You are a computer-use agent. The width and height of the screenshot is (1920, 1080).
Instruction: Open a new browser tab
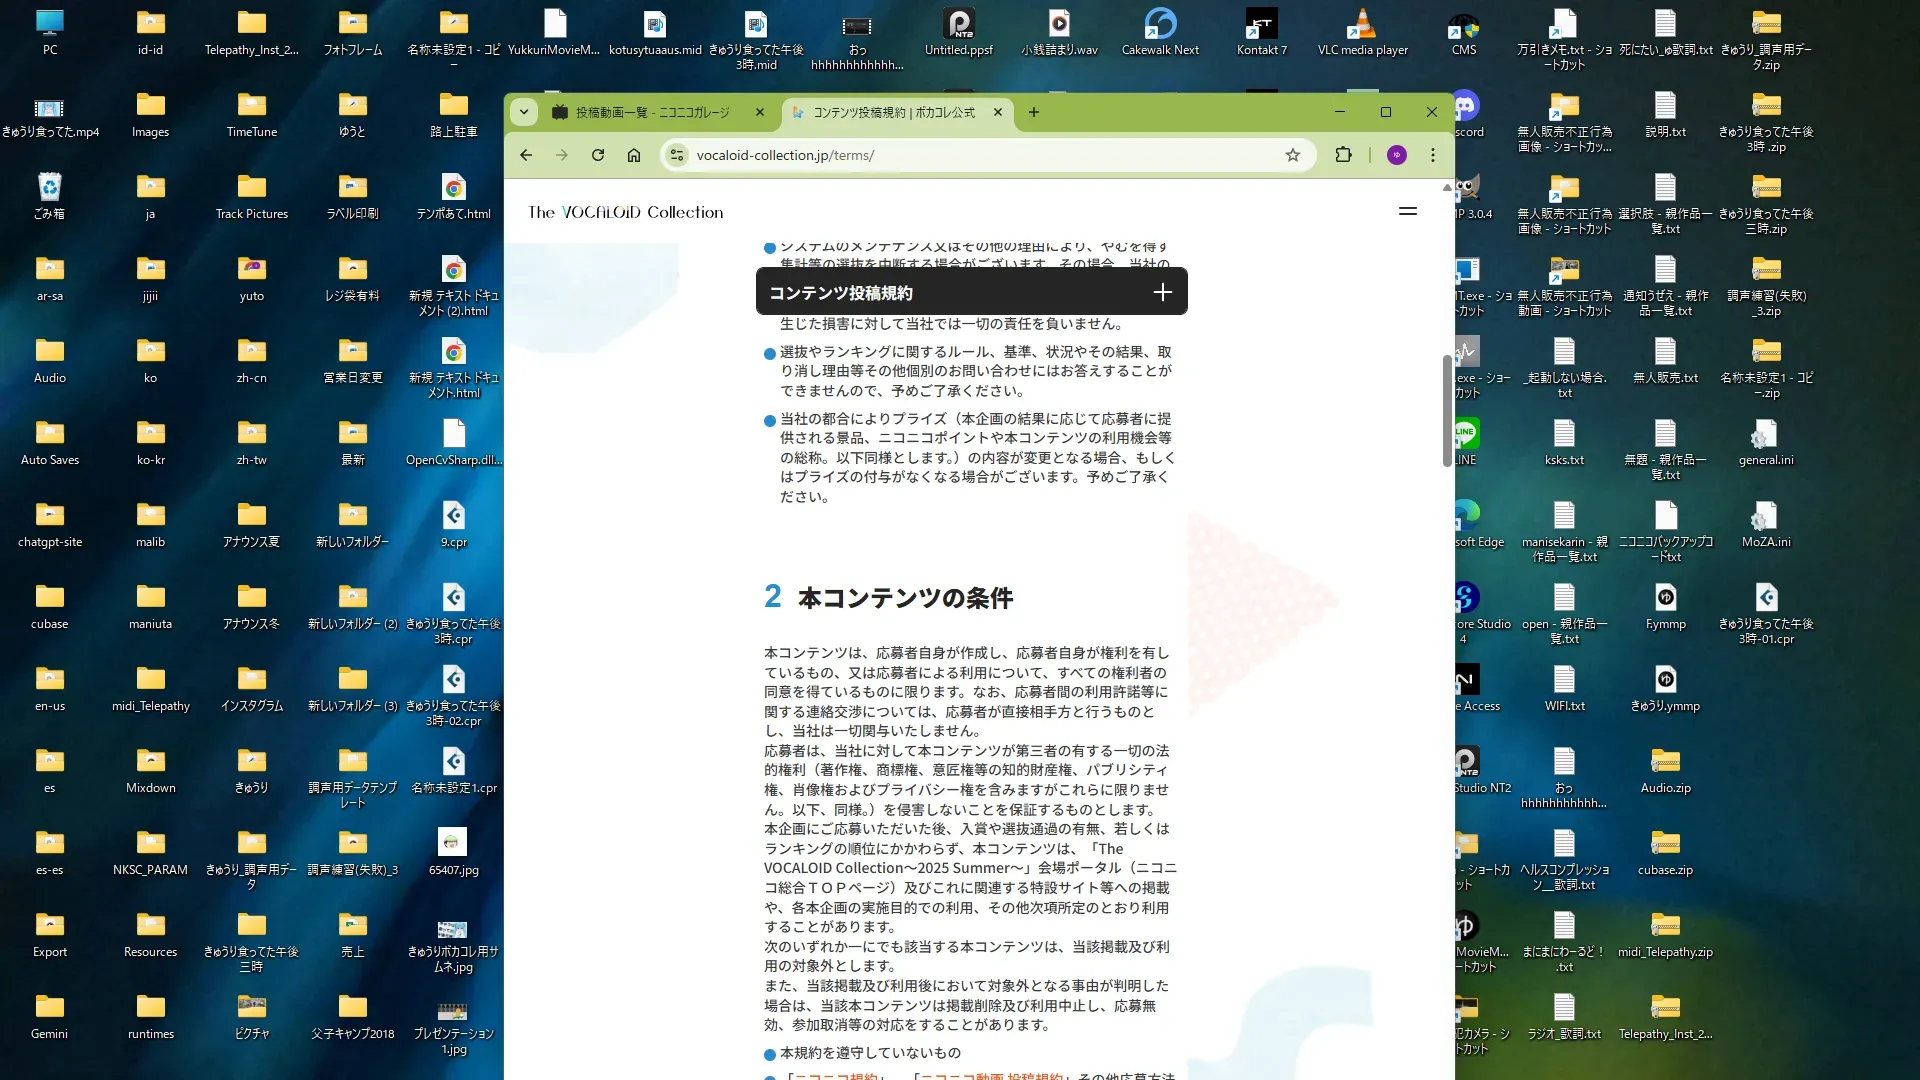(1034, 112)
